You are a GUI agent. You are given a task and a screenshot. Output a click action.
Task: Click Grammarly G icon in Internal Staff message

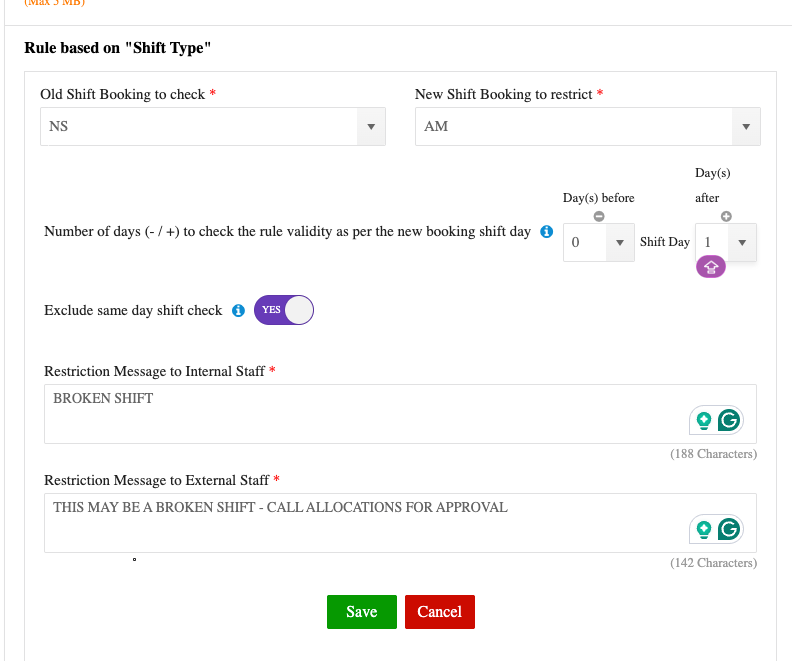point(729,421)
